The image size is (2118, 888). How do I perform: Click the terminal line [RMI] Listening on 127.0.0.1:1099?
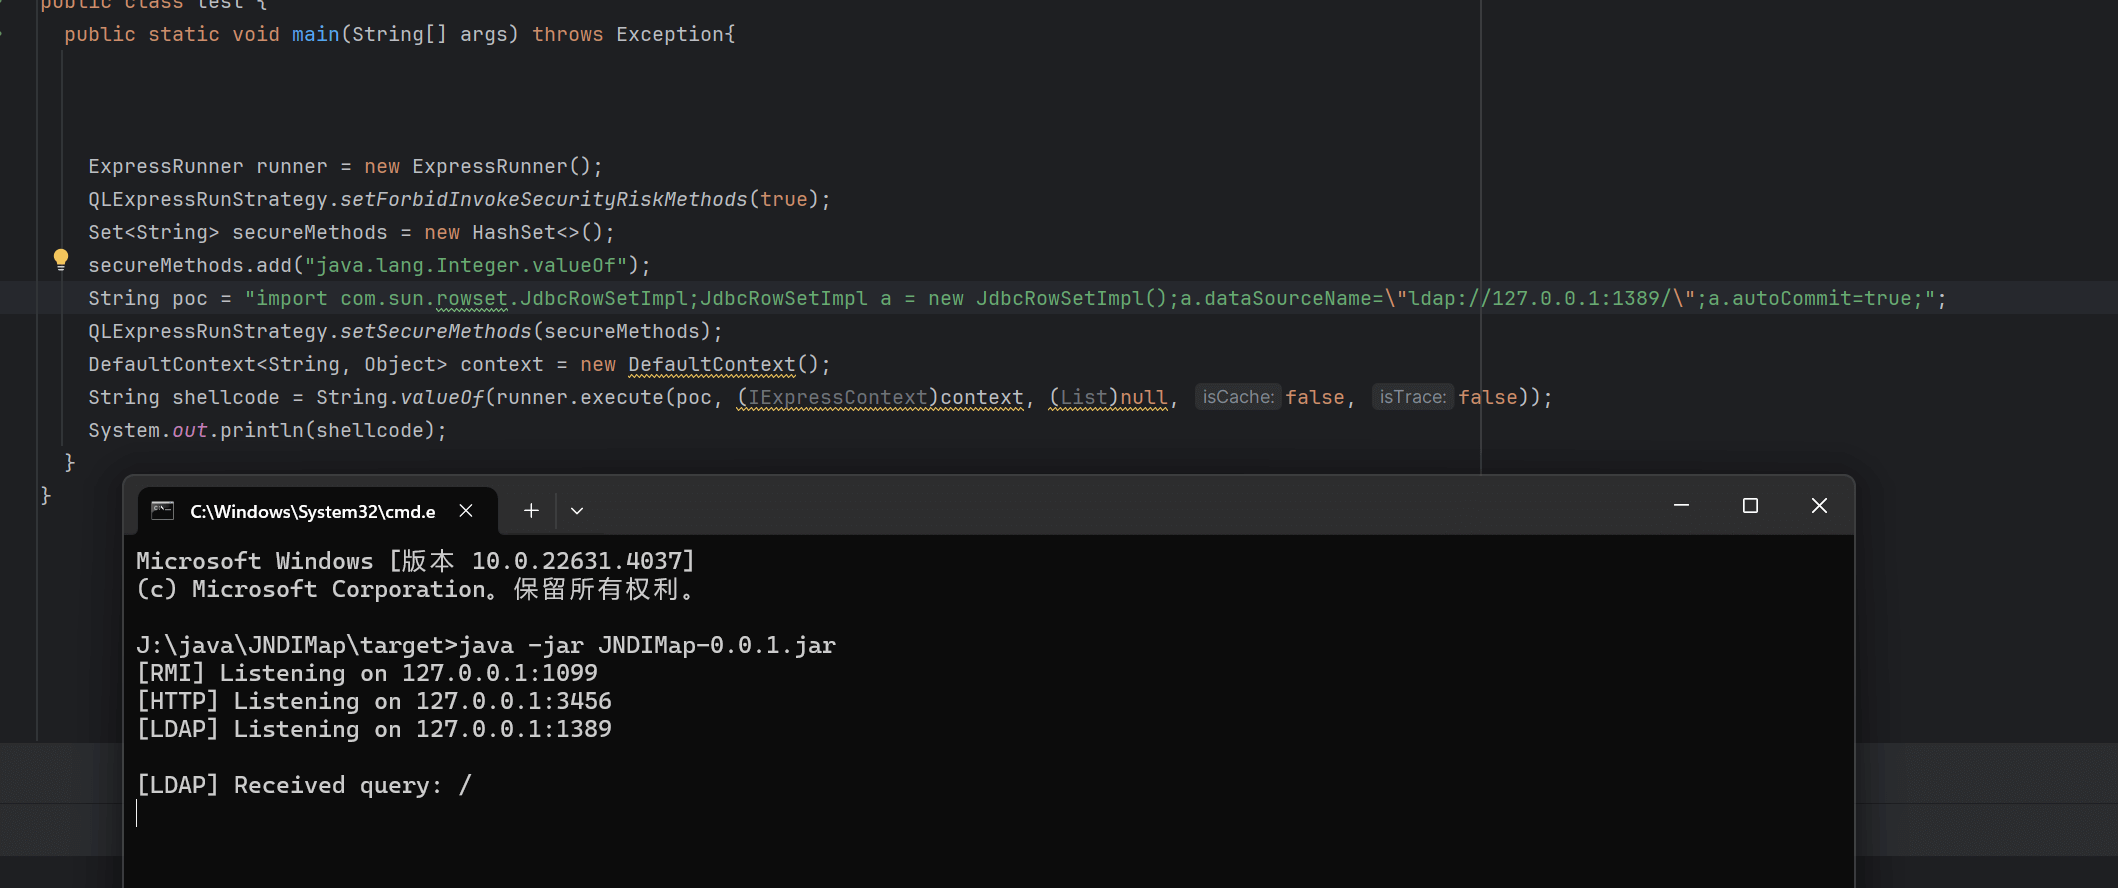367,673
